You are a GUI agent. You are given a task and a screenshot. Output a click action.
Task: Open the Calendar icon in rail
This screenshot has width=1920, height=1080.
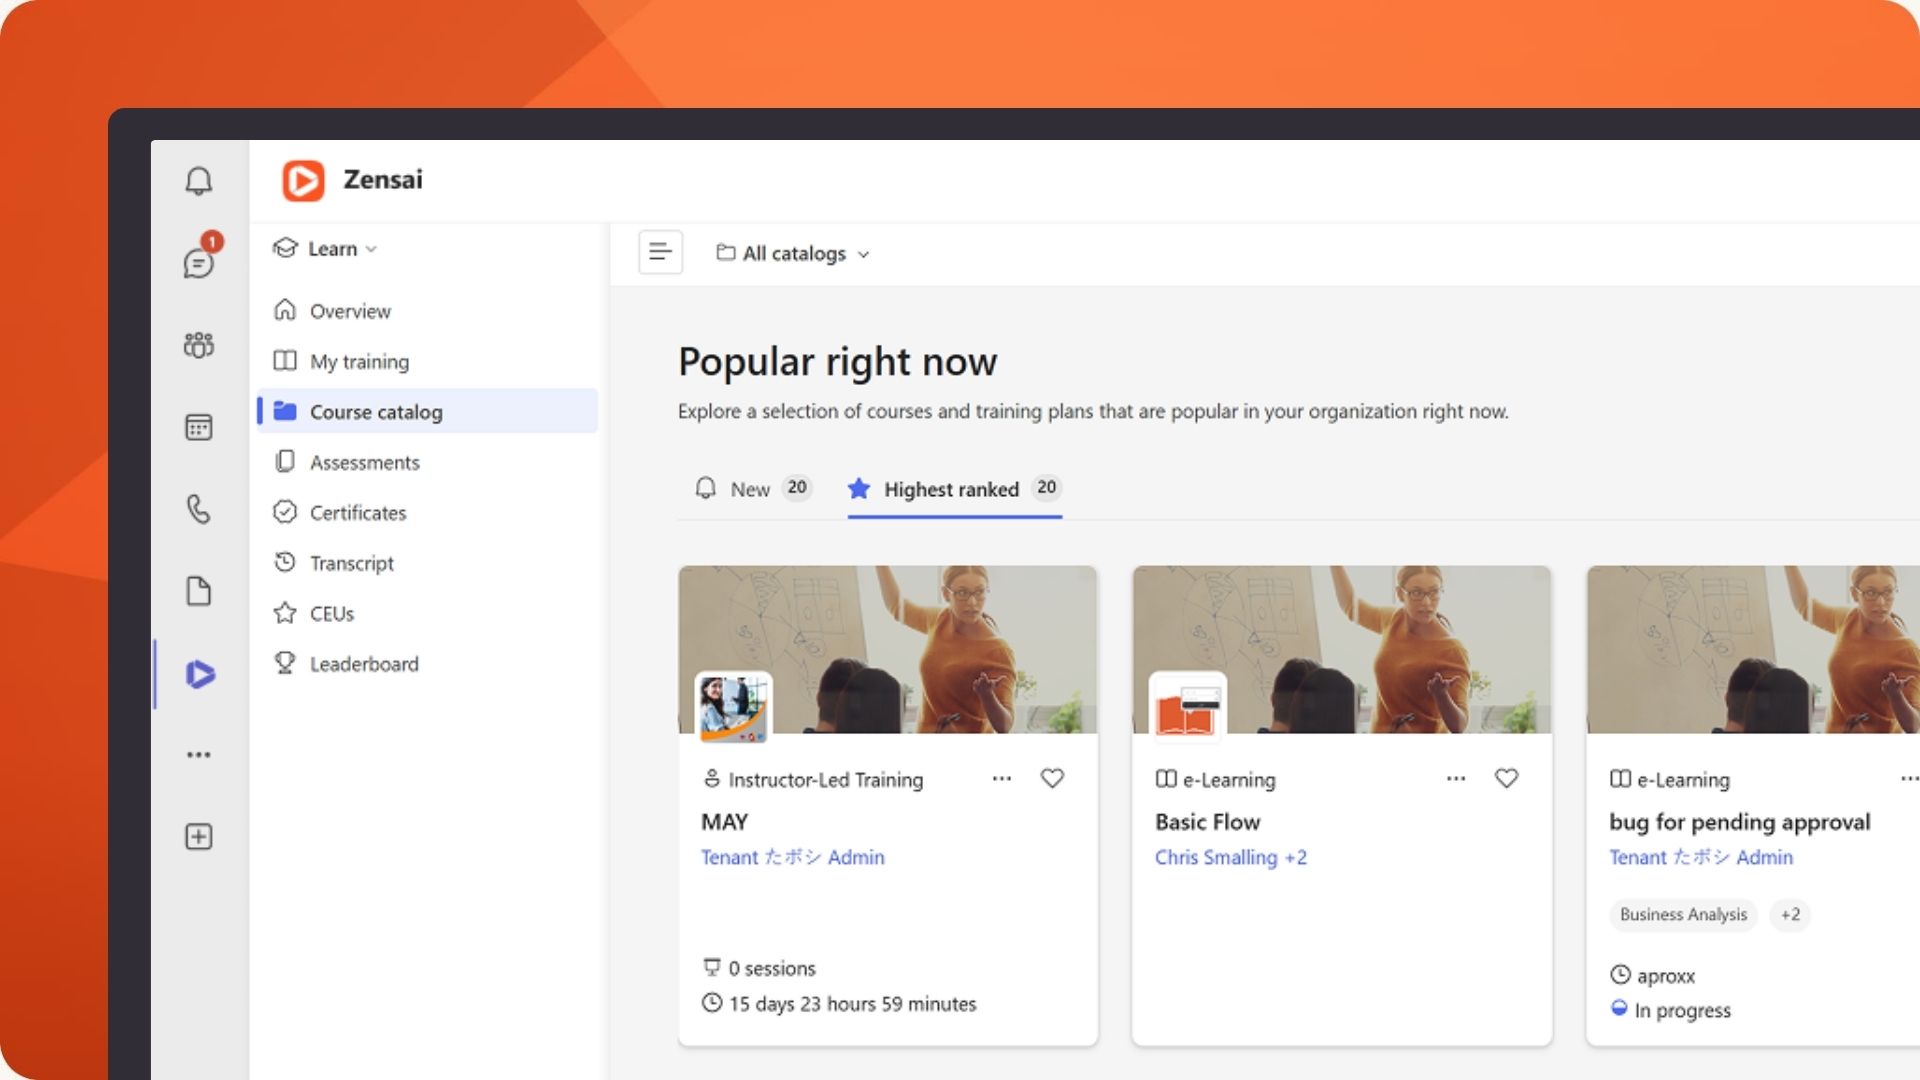[x=199, y=427]
